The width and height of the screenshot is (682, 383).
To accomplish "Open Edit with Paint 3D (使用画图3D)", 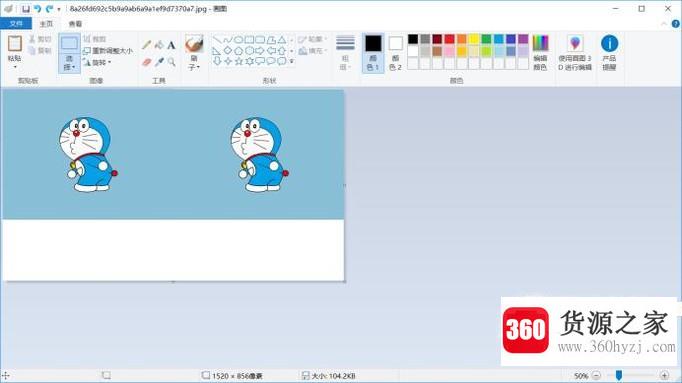I will tap(575, 53).
